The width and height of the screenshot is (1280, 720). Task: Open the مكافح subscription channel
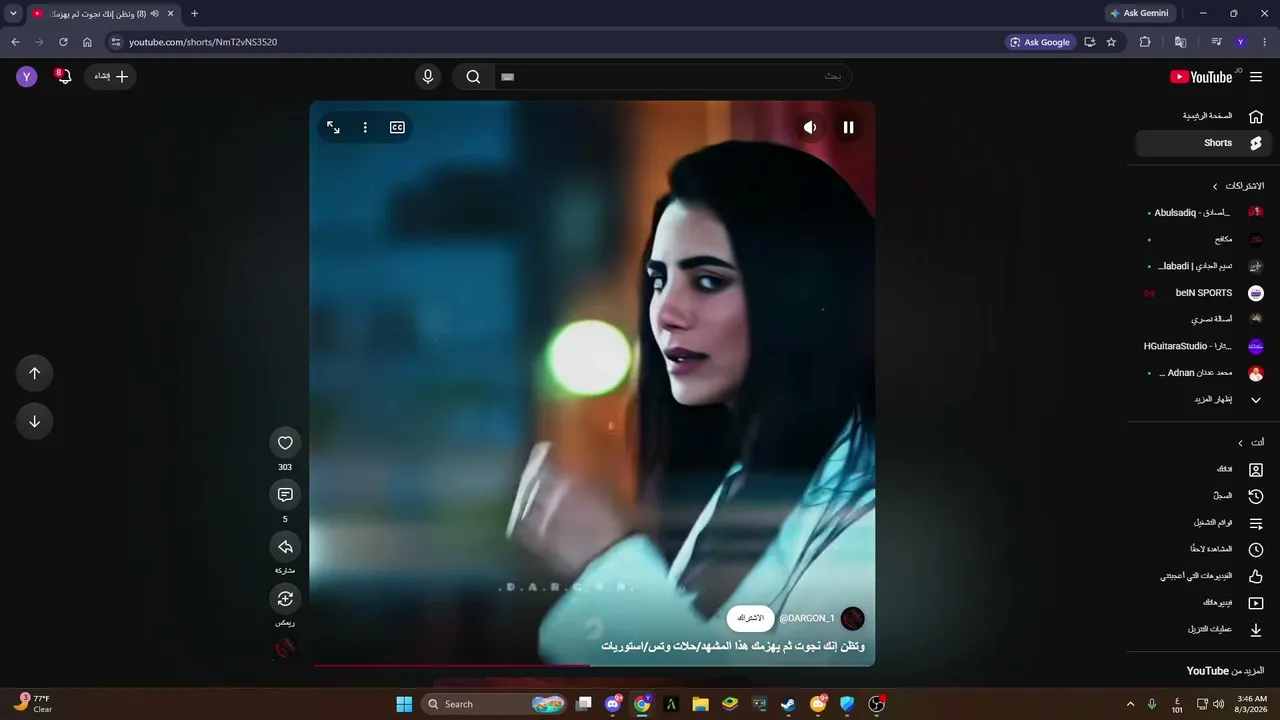click(1205, 240)
